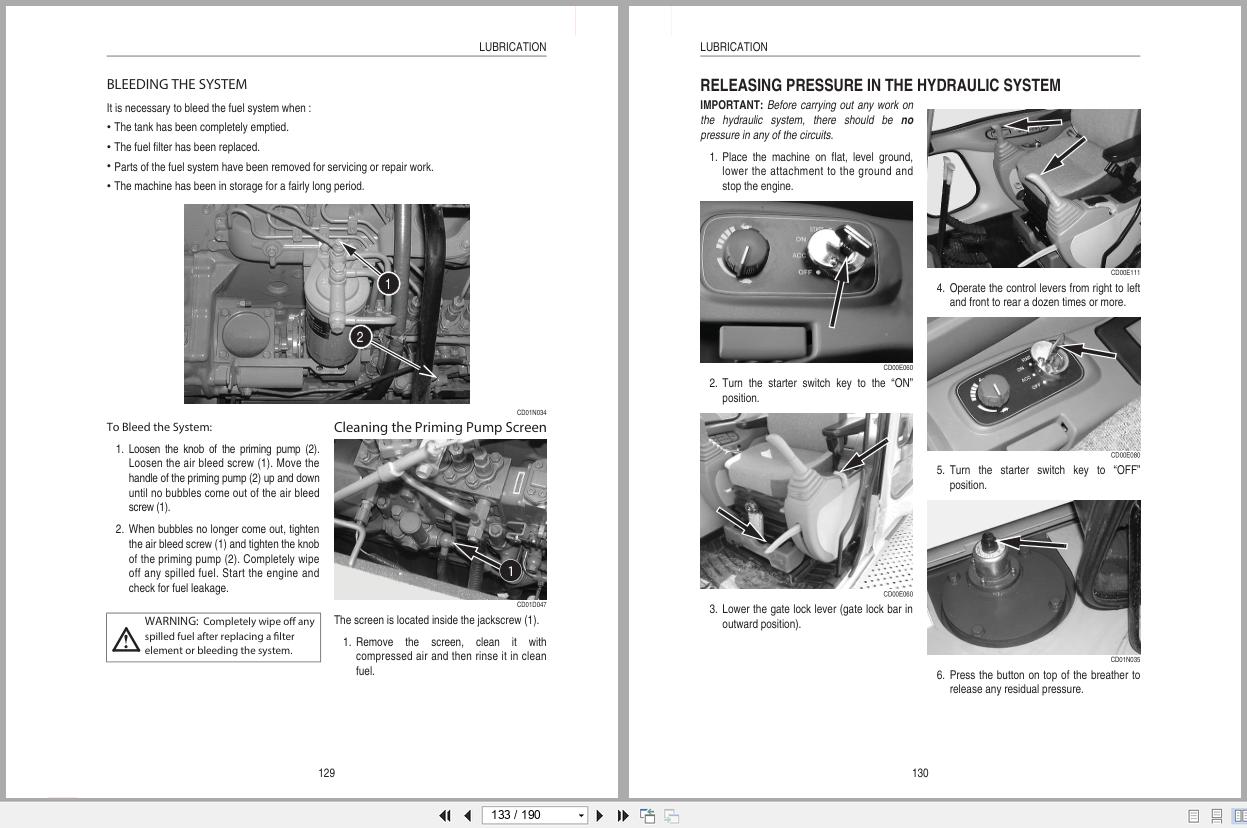Open the page number dropdown list
Image resolution: width=1247 pixels, height=828 pixels.
[x=581, y=815]
